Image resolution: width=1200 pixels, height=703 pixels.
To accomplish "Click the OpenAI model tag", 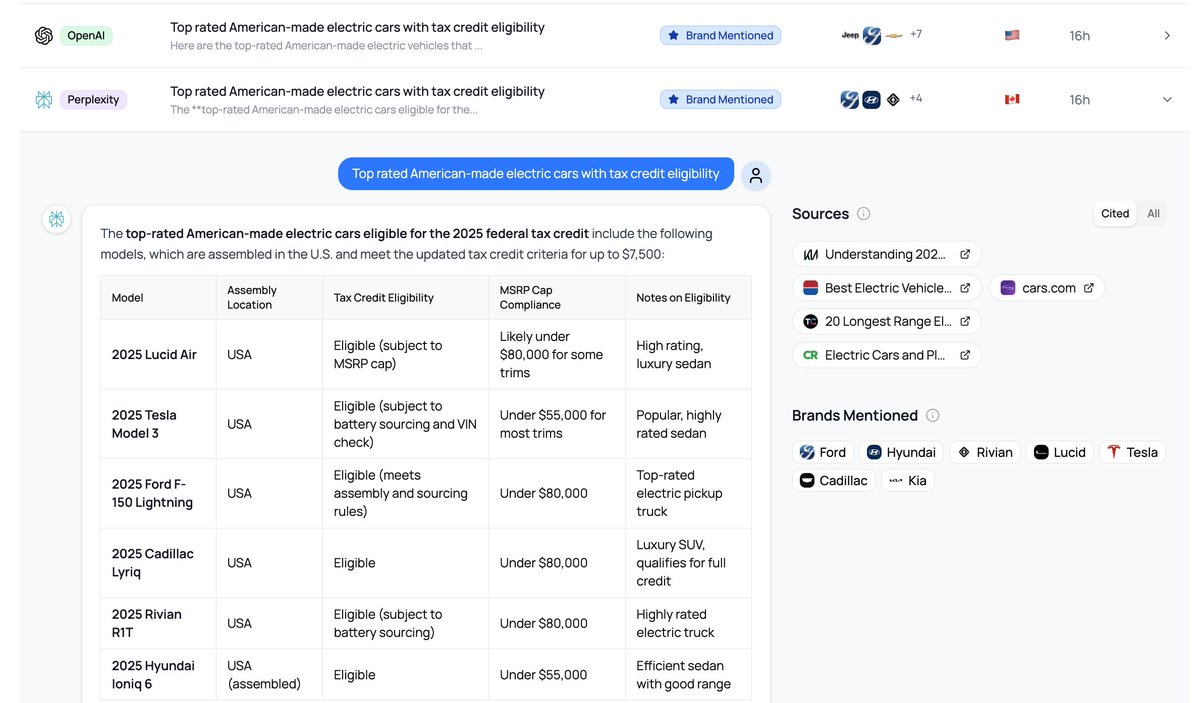I will [87, 35].
